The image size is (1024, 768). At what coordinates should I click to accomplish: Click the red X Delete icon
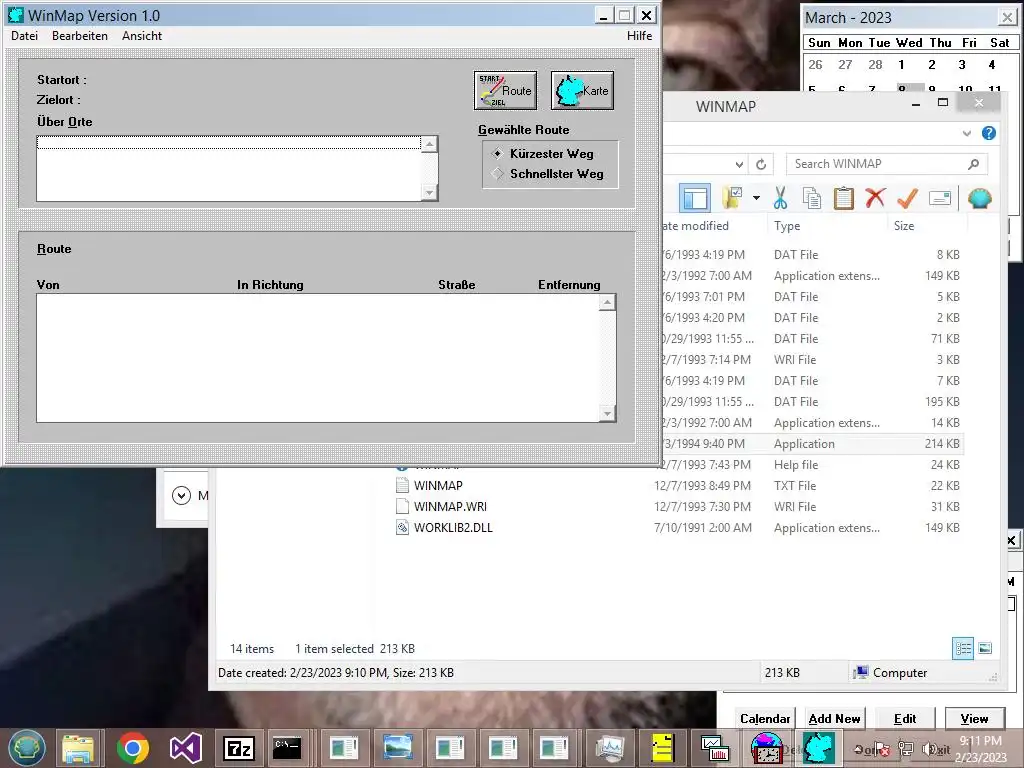875,198
